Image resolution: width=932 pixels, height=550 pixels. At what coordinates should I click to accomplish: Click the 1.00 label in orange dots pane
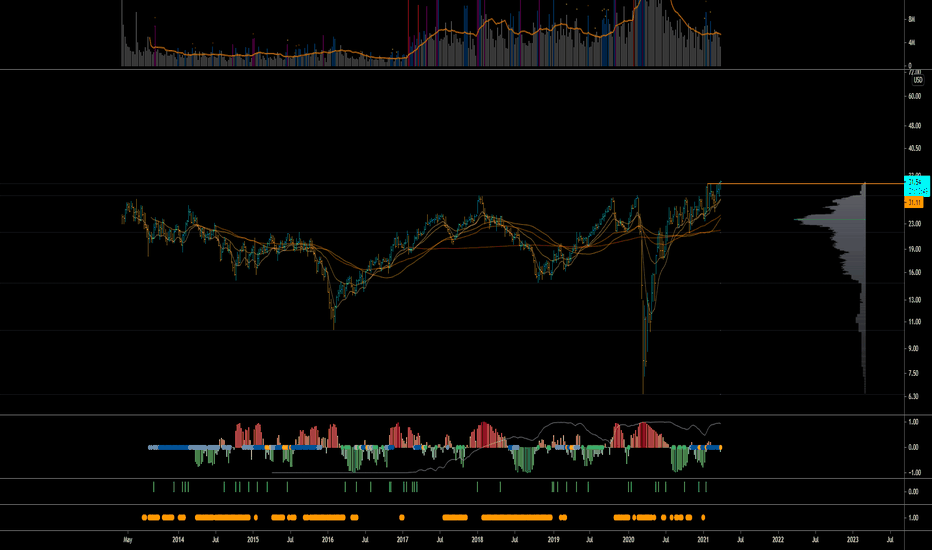[x=914, y=518]
